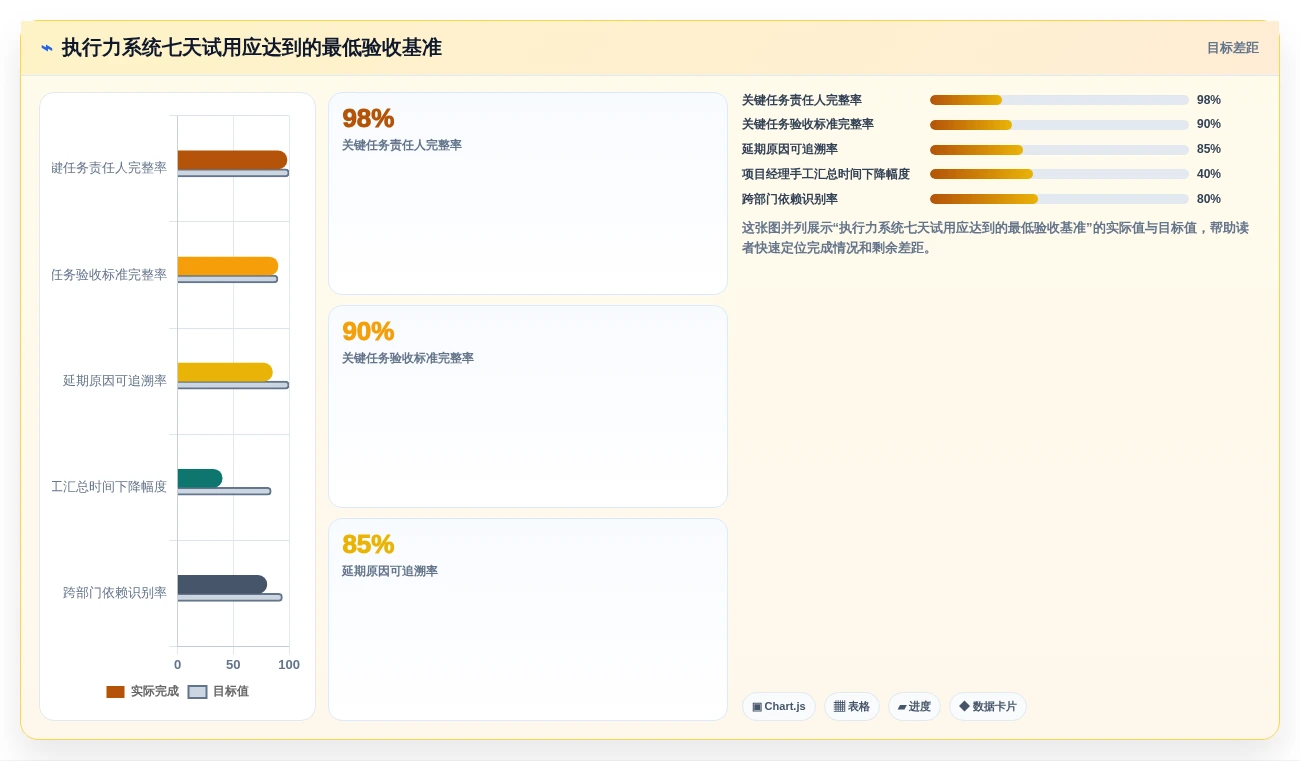Open the 90% 关键任务验收标准完整率 card
Viewport: 1300px width, 761px height.
tap(528, 406)
